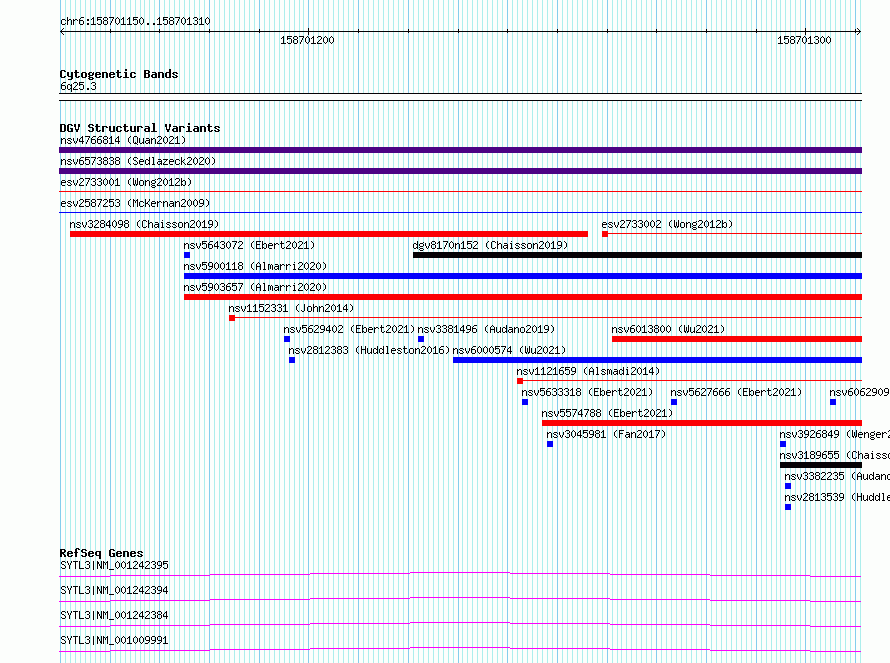
Task: Click esv2733001 (Wong2012b) label
Action: pyautogui.click(x=126, y=182)
